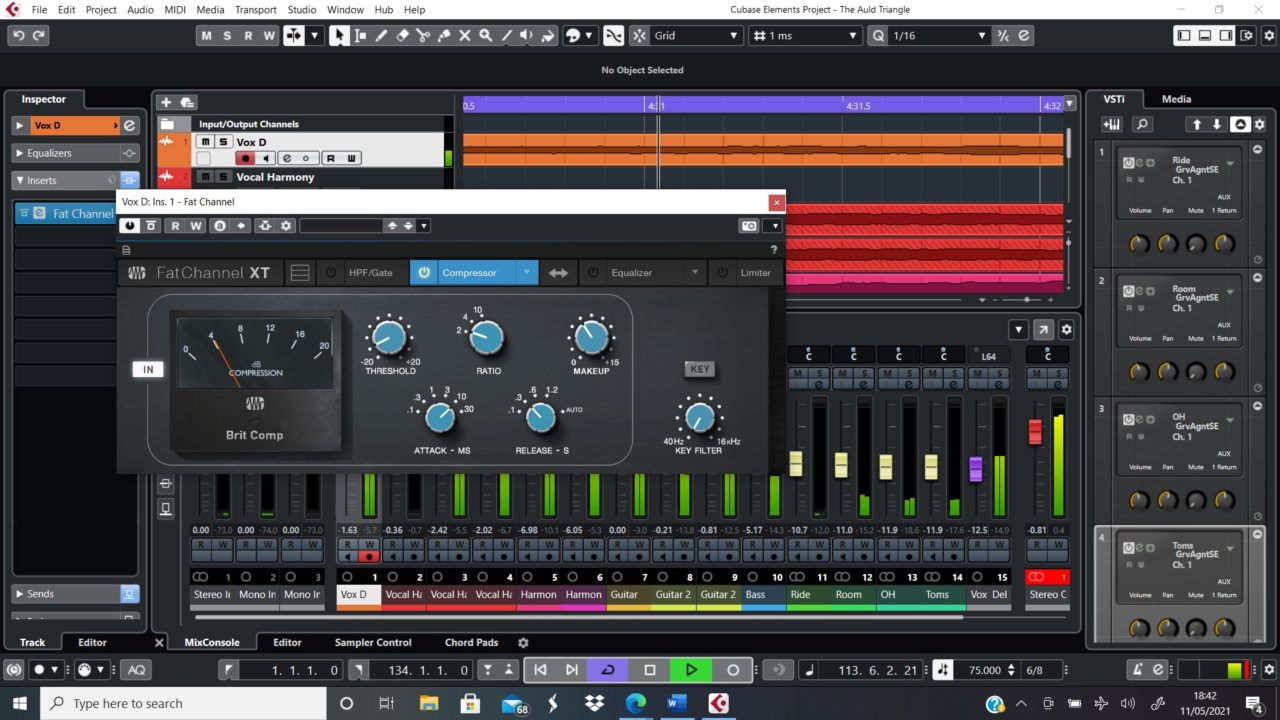Toggle the metronome click button
This screenshot has height=720, width=1280.
click(1137, 670)
